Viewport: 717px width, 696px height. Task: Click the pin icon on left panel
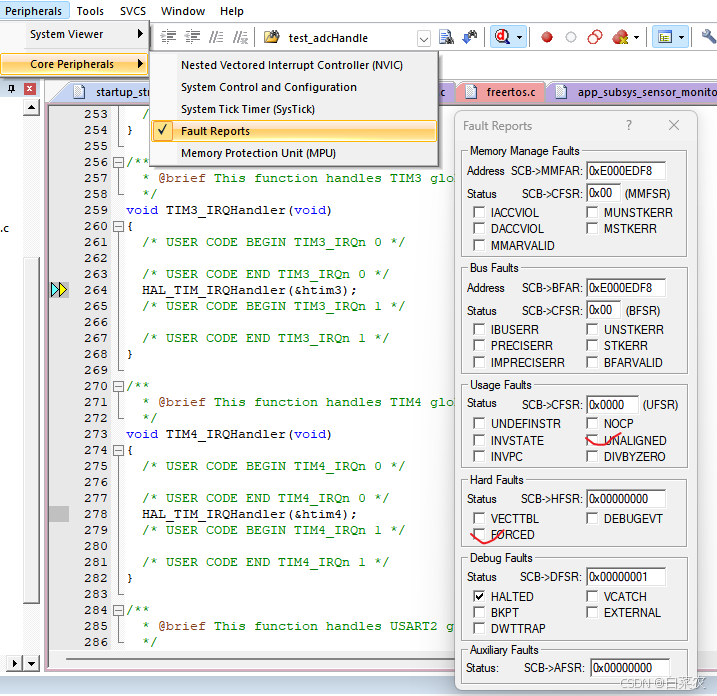pos(11,89)
